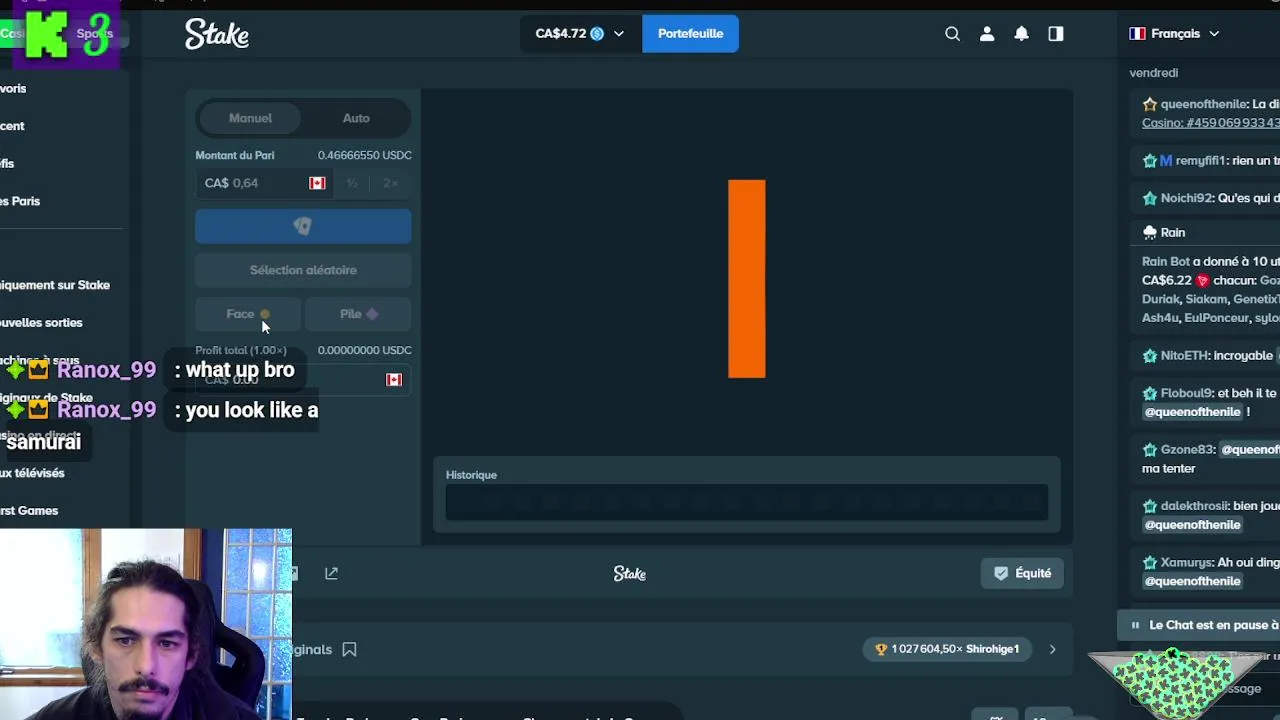Click the Canadian flag in bet amount field
The image size is (1280, 720).
click(x=317, y=183)
